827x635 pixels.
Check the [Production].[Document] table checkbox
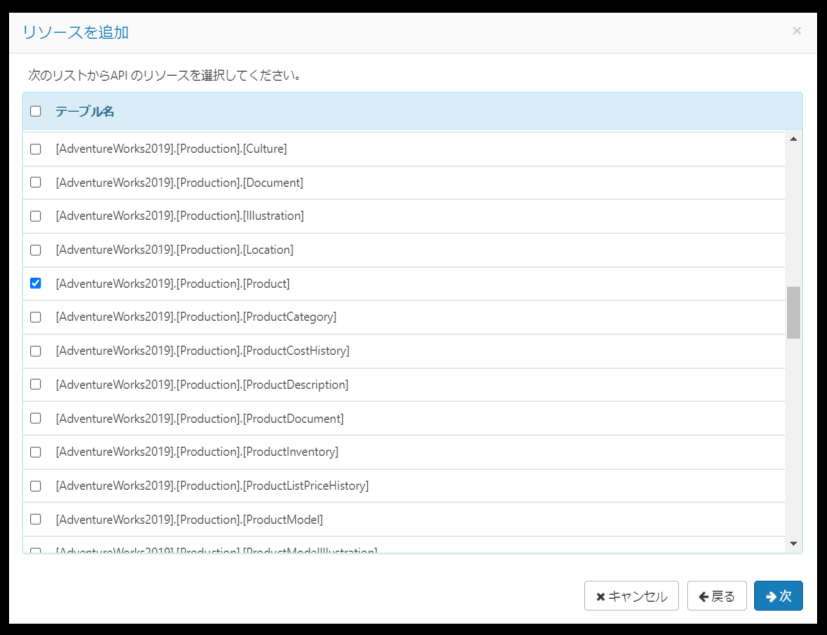(x=35, y=182)
